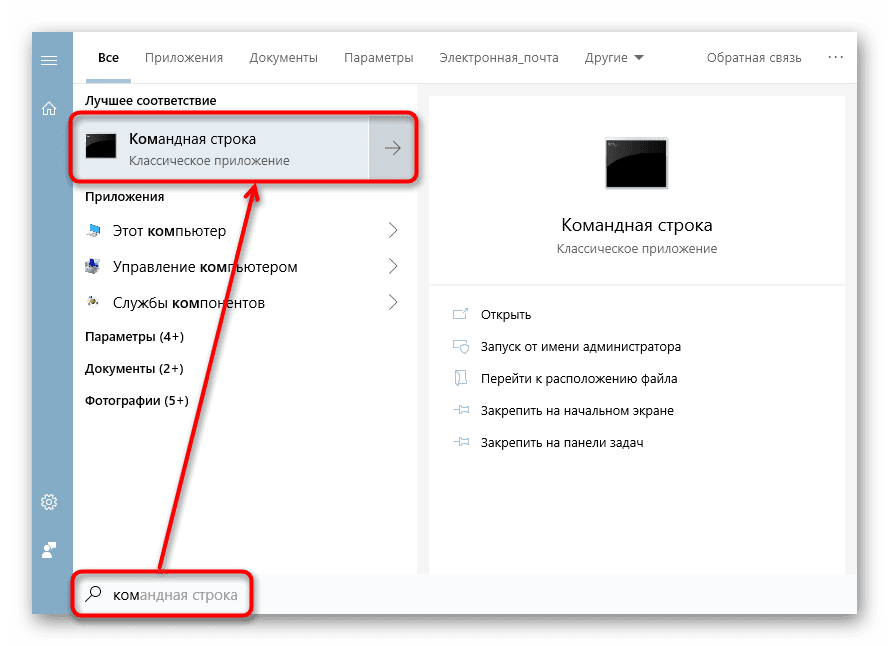889x646 pixels.
Task: Expand the chevron for Службы компонентов
Action: (393, 302)
